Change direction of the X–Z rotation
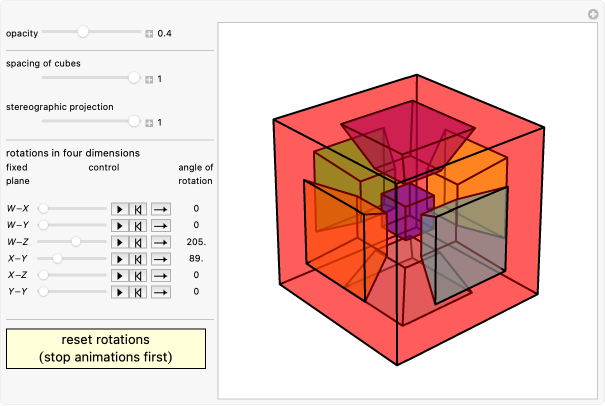The width and height of the screenshot is (605, 406). click(x=161, y=275)
